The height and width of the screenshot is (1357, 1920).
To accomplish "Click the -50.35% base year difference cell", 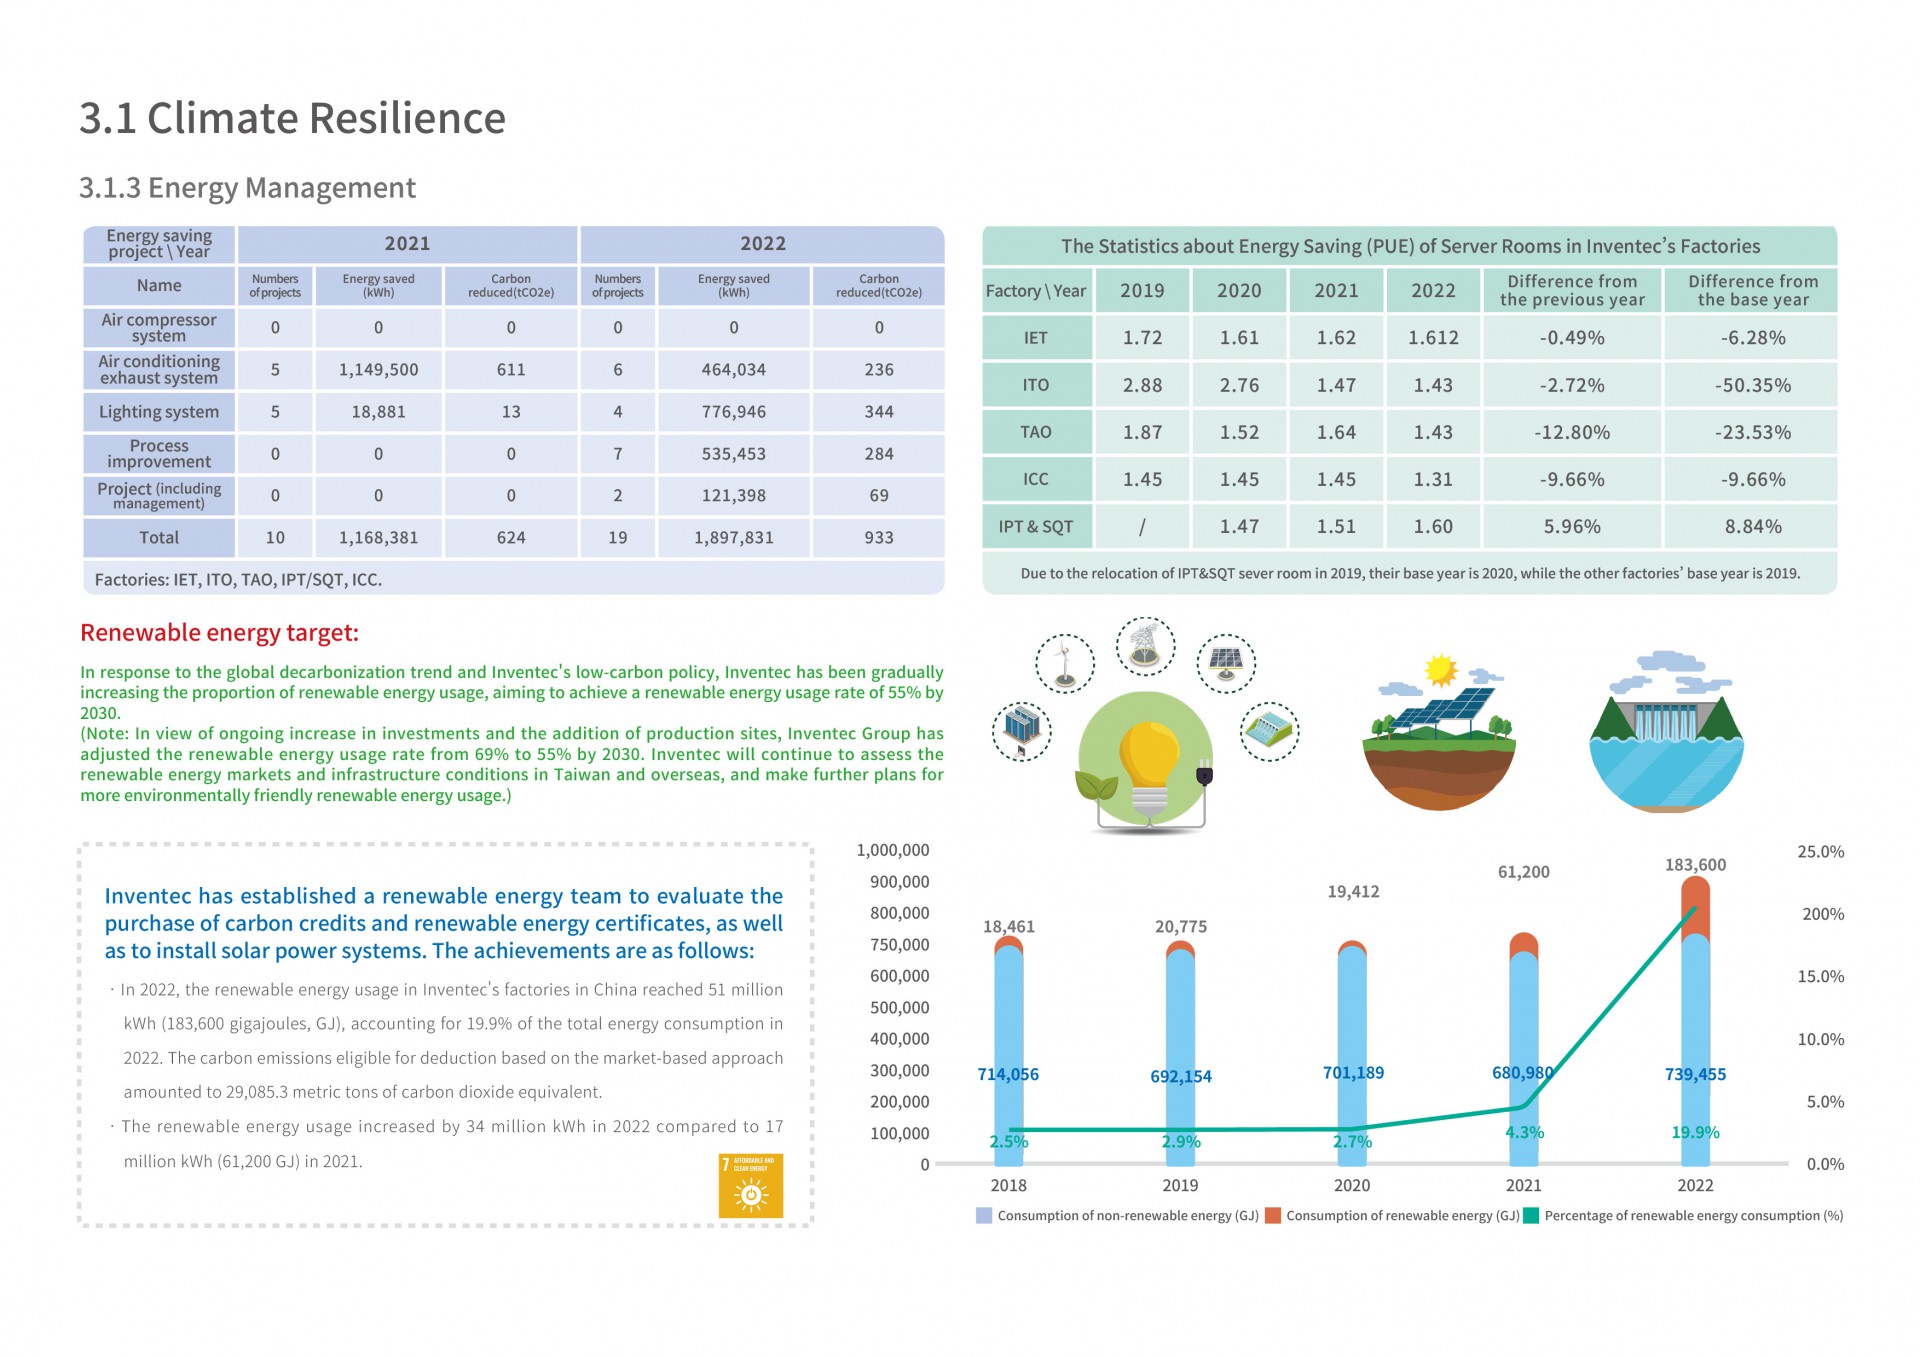I will tap(1753, 385).
